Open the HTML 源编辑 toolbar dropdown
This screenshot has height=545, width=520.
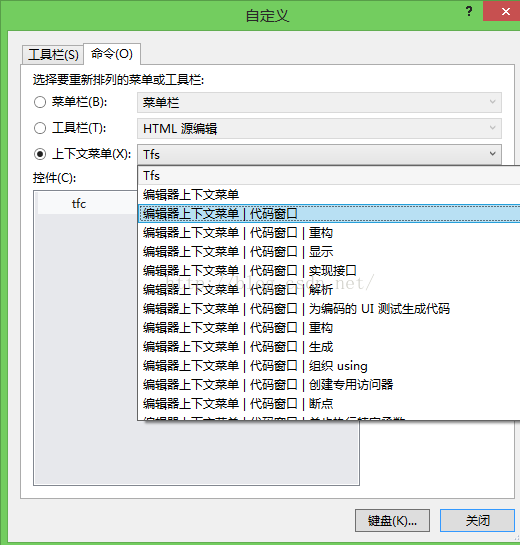(319, 128)
